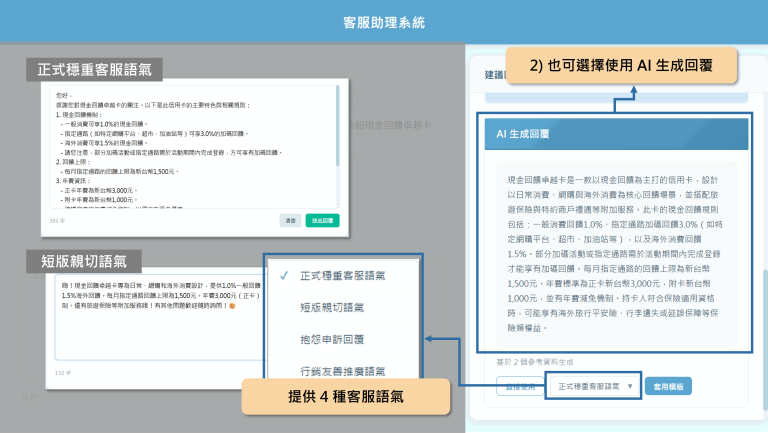
Task: Click the tone dropdown's down arrow
Action: (x=631, y=386)
